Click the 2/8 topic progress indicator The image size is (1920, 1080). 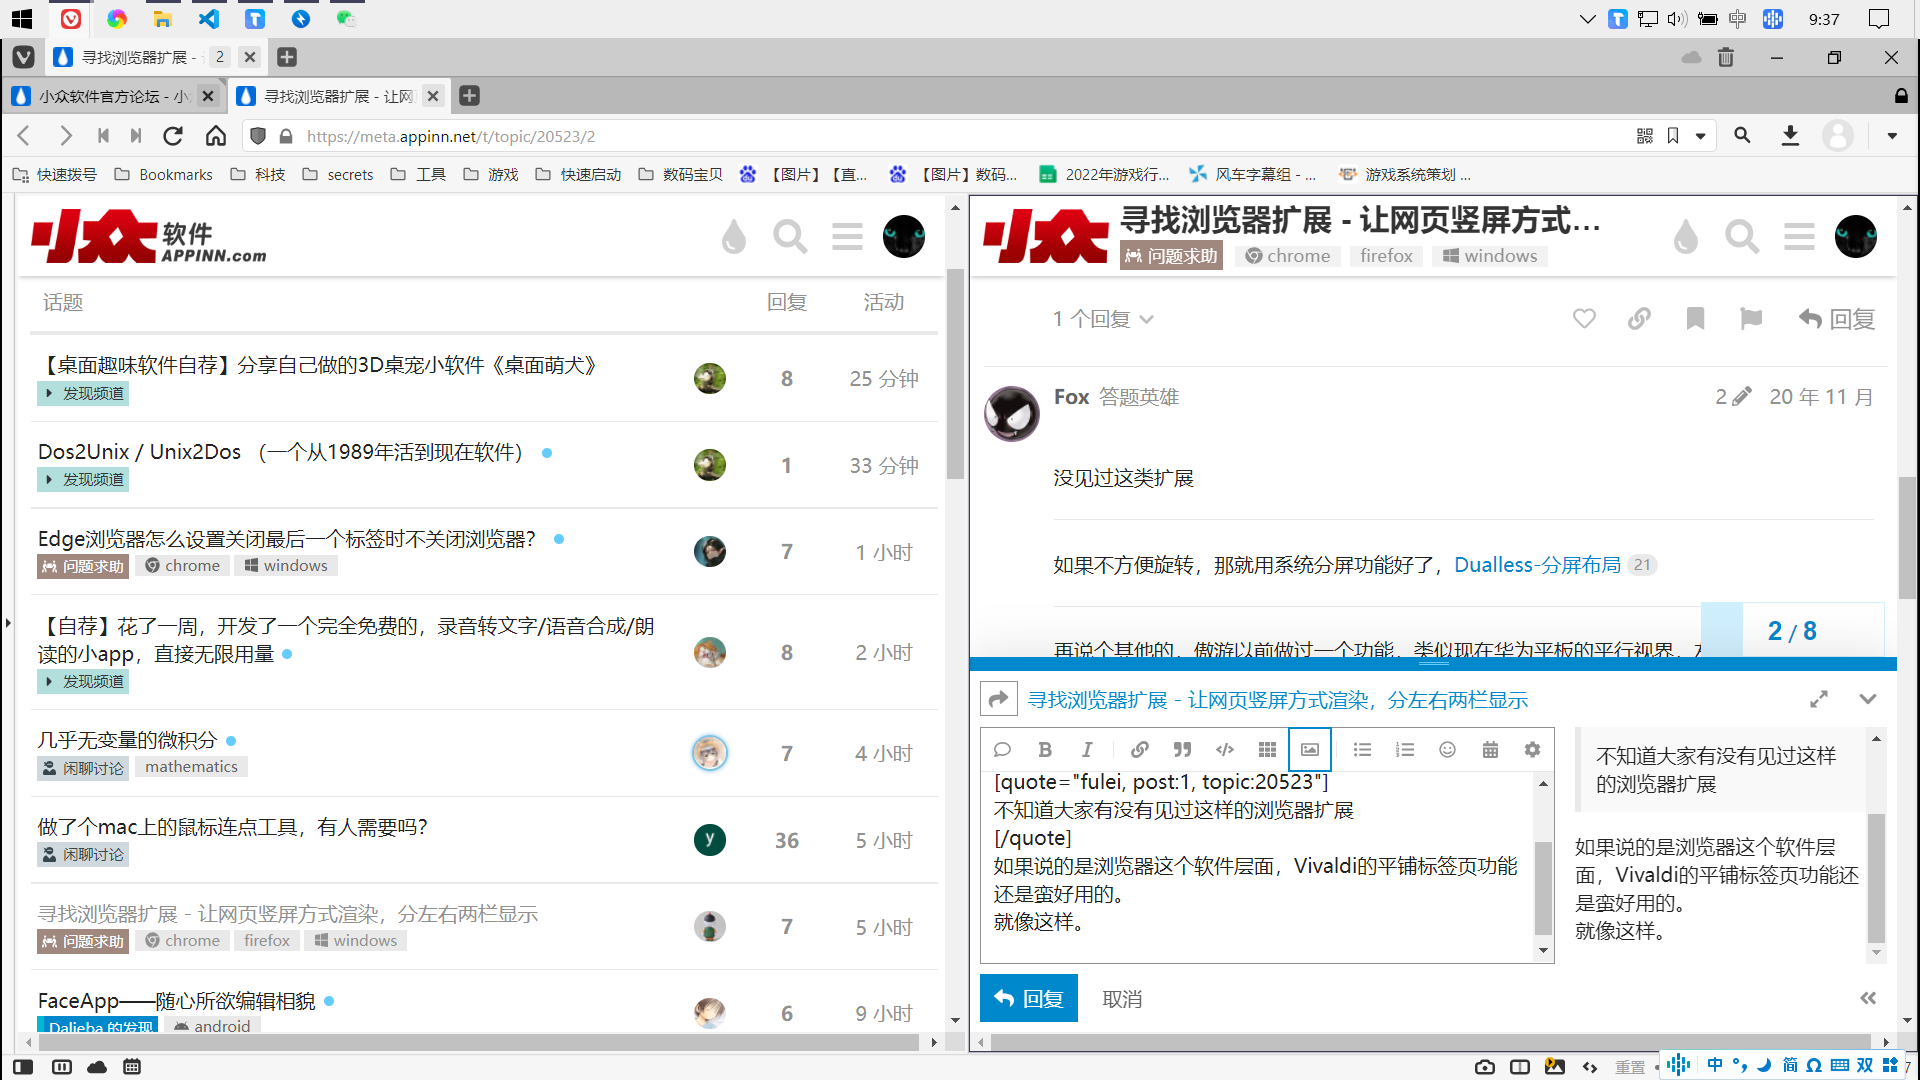(1791, 631)
